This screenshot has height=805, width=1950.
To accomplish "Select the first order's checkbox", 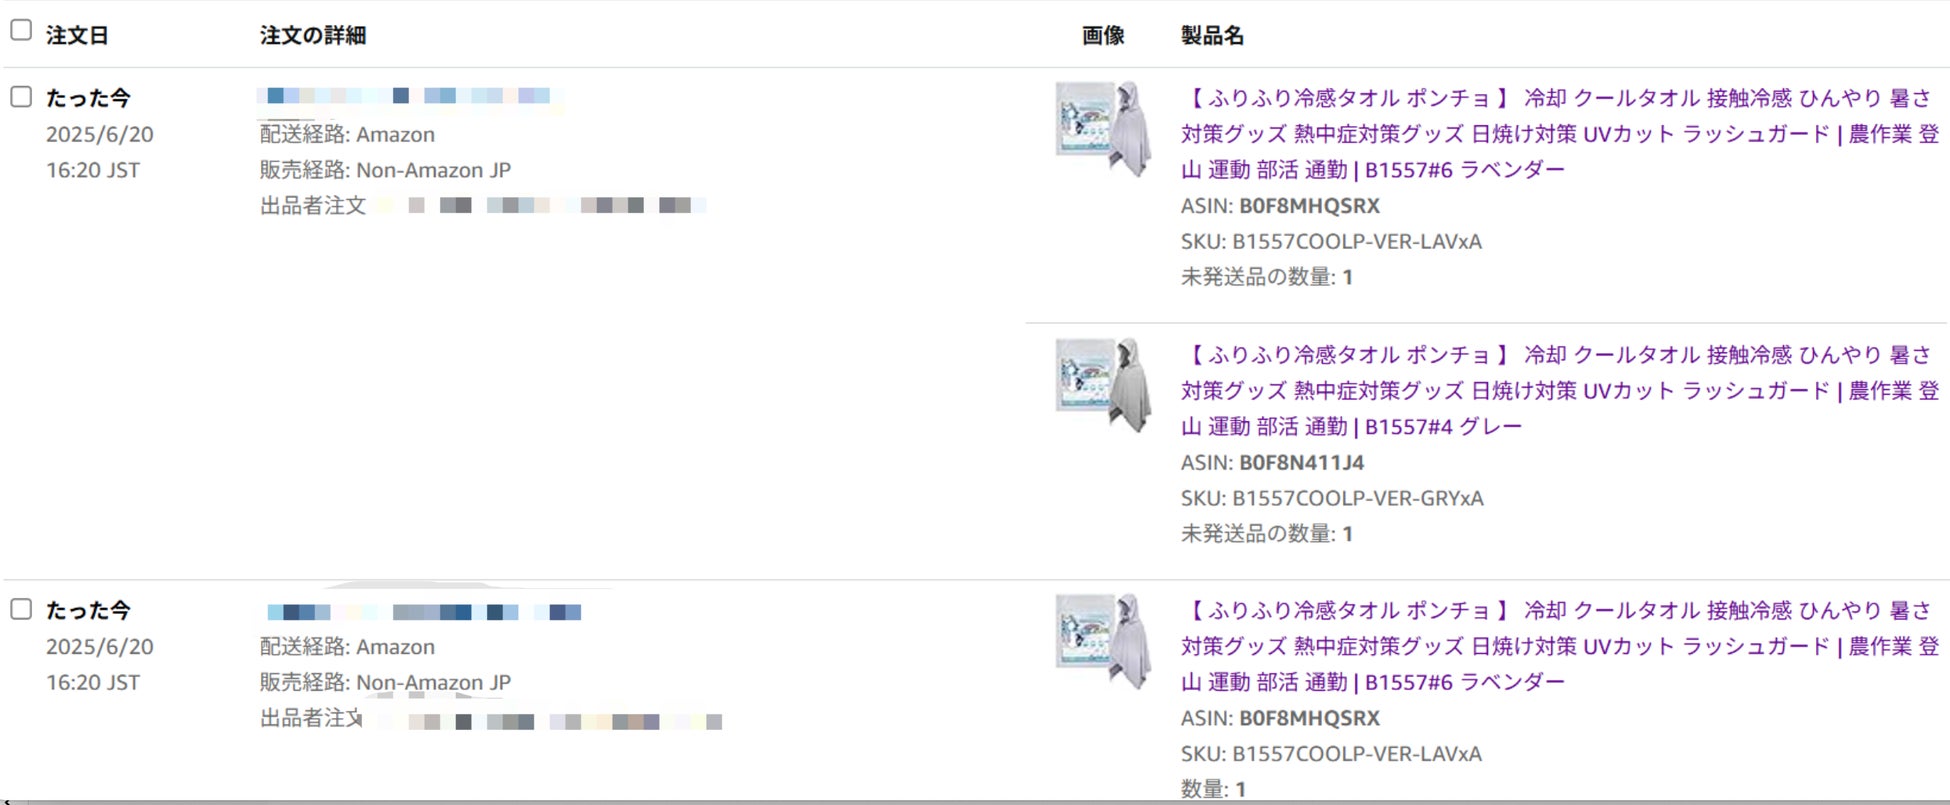I will click(21, 97).
